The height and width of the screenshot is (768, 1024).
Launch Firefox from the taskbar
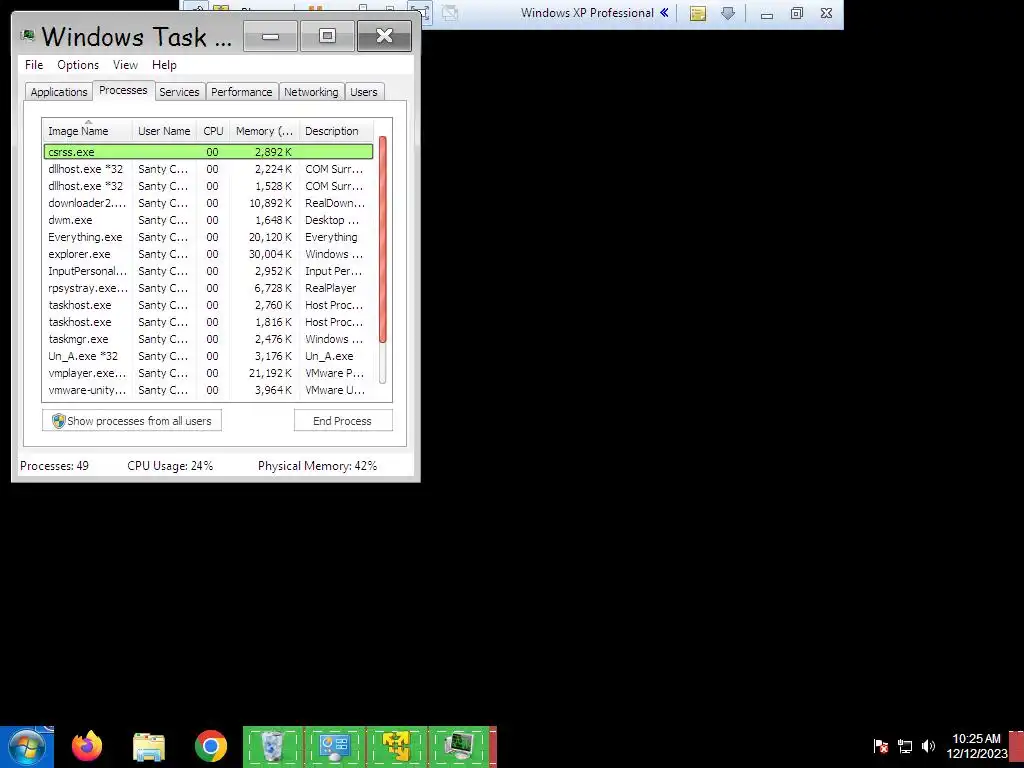(x=87, y=746)
